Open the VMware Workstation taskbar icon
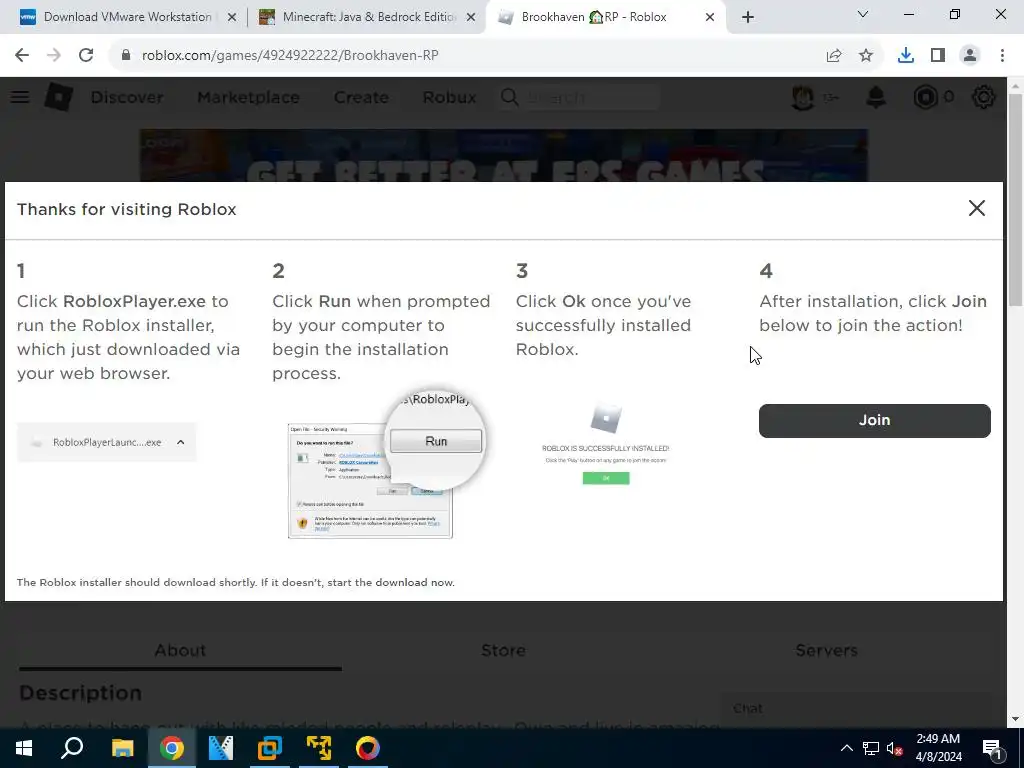 [x=270, y=748]
